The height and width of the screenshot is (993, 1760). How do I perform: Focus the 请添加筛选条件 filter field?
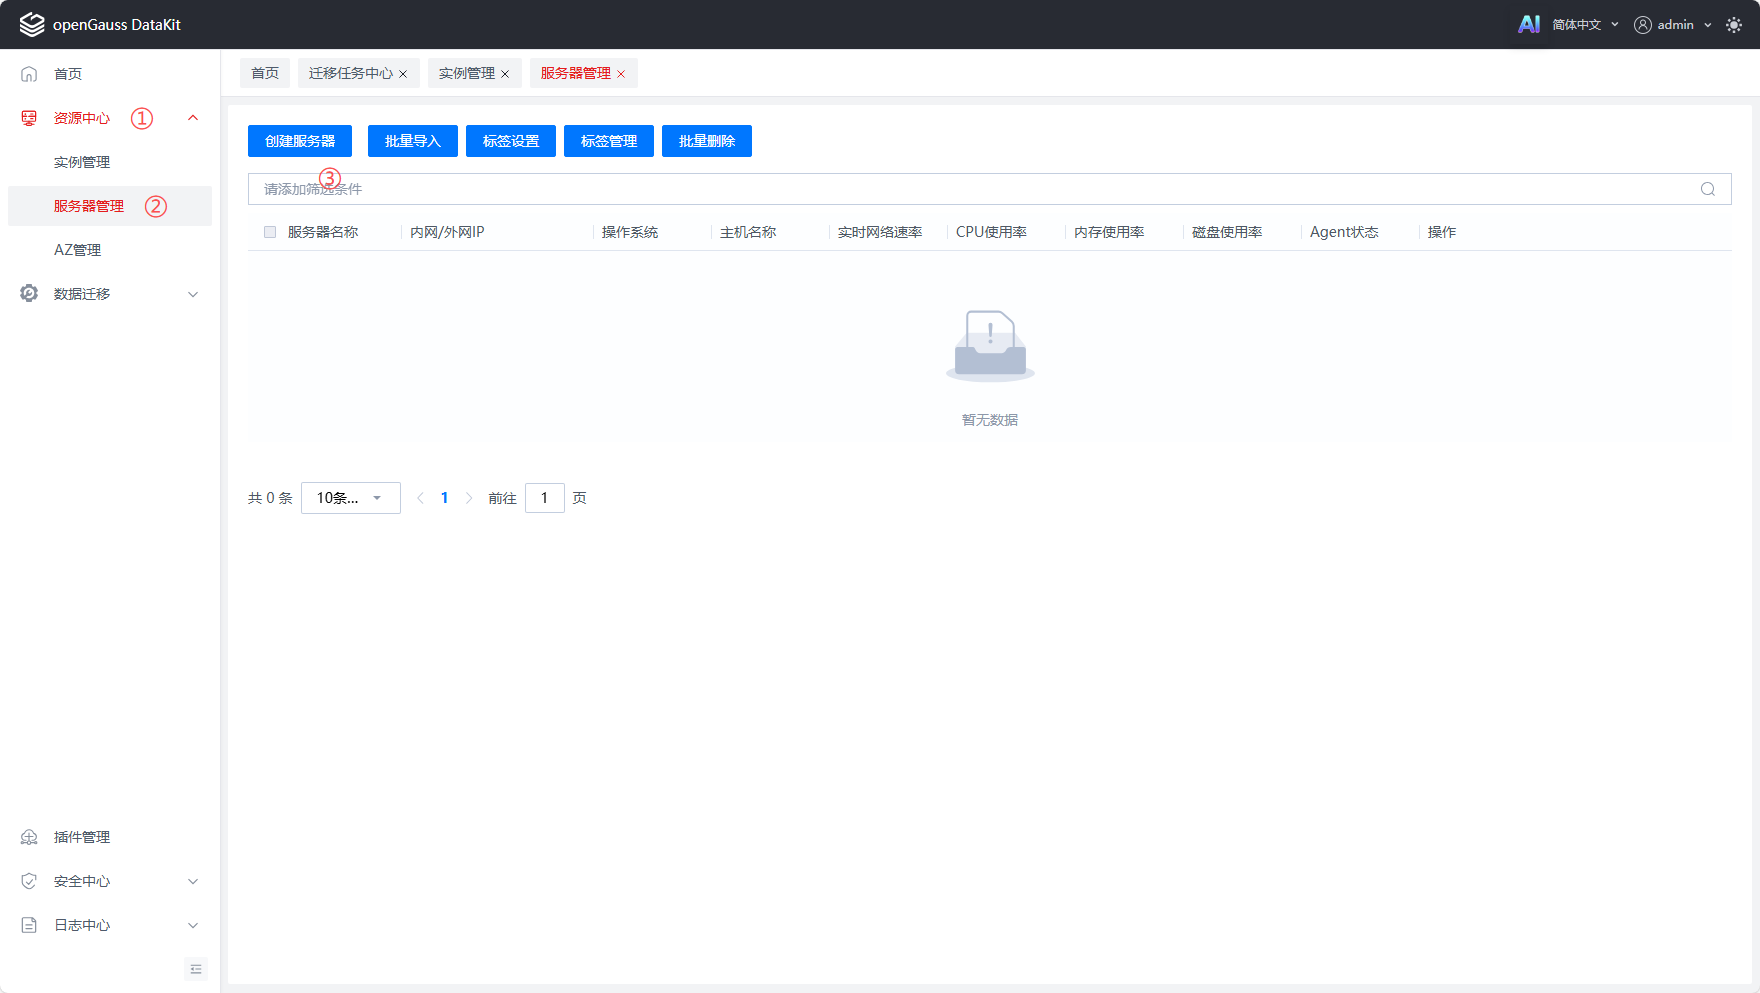(x=990, y=189)
